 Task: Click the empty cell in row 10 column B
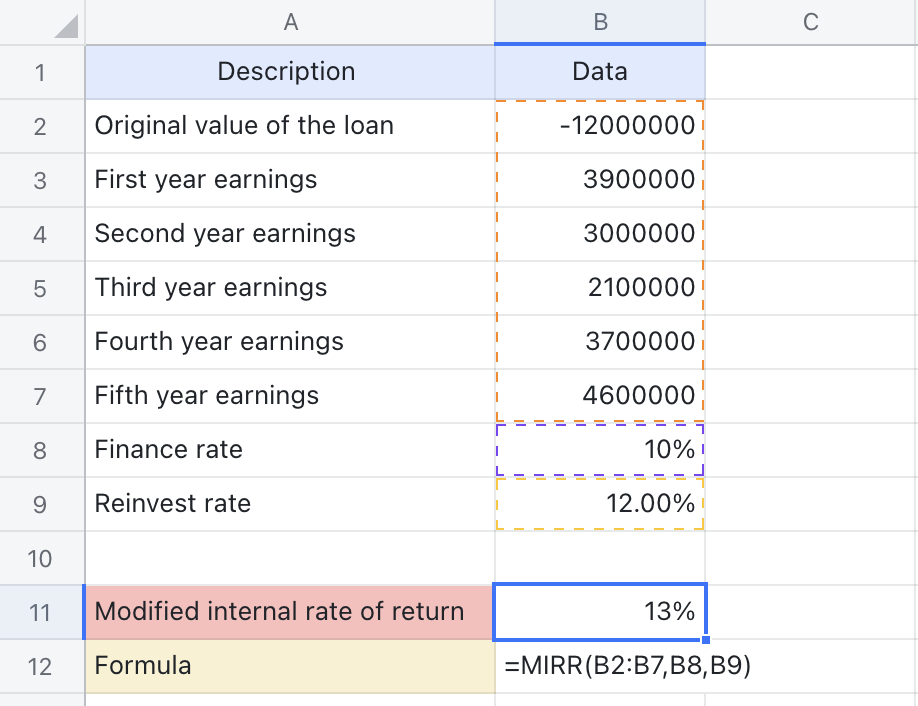[x=599, y=557]
